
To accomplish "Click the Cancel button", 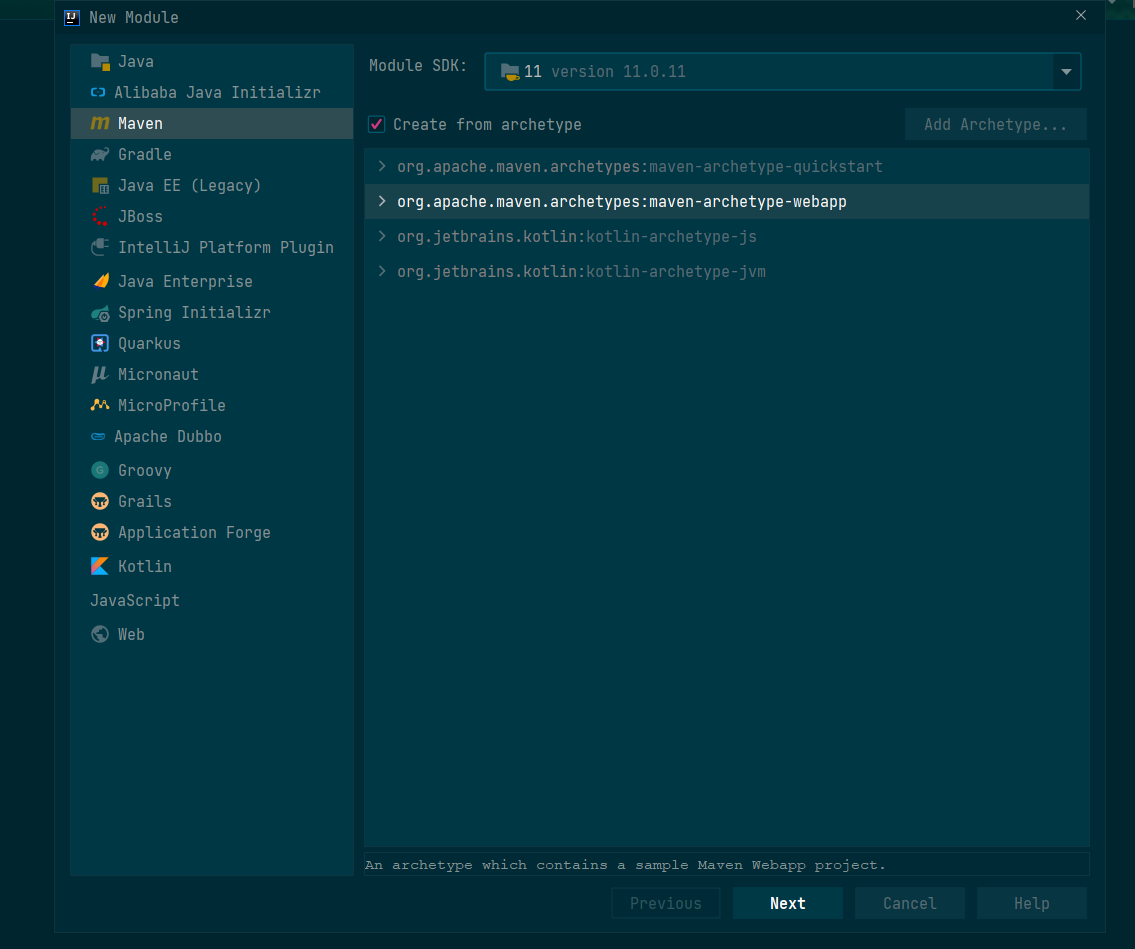I will [x=910, y=903].
